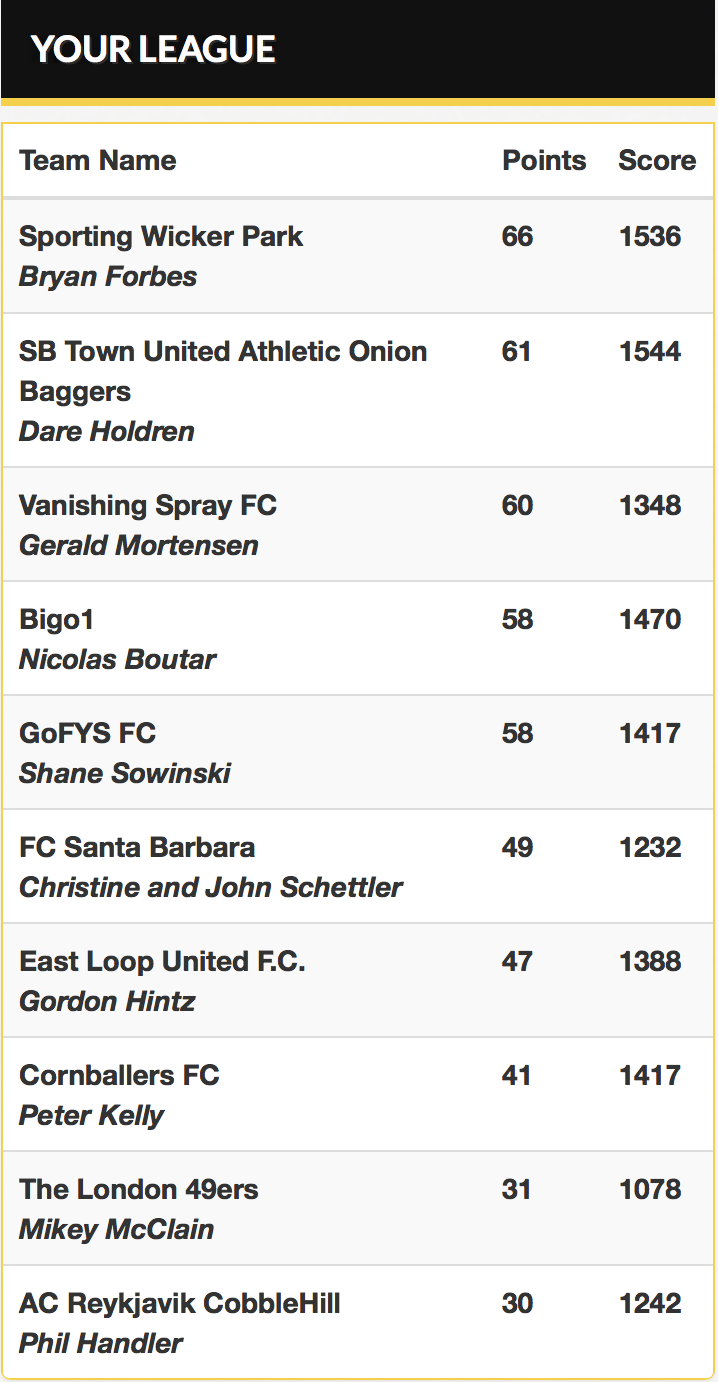
Task: Sort by the Points column header
Action: (x=544, y=160)
